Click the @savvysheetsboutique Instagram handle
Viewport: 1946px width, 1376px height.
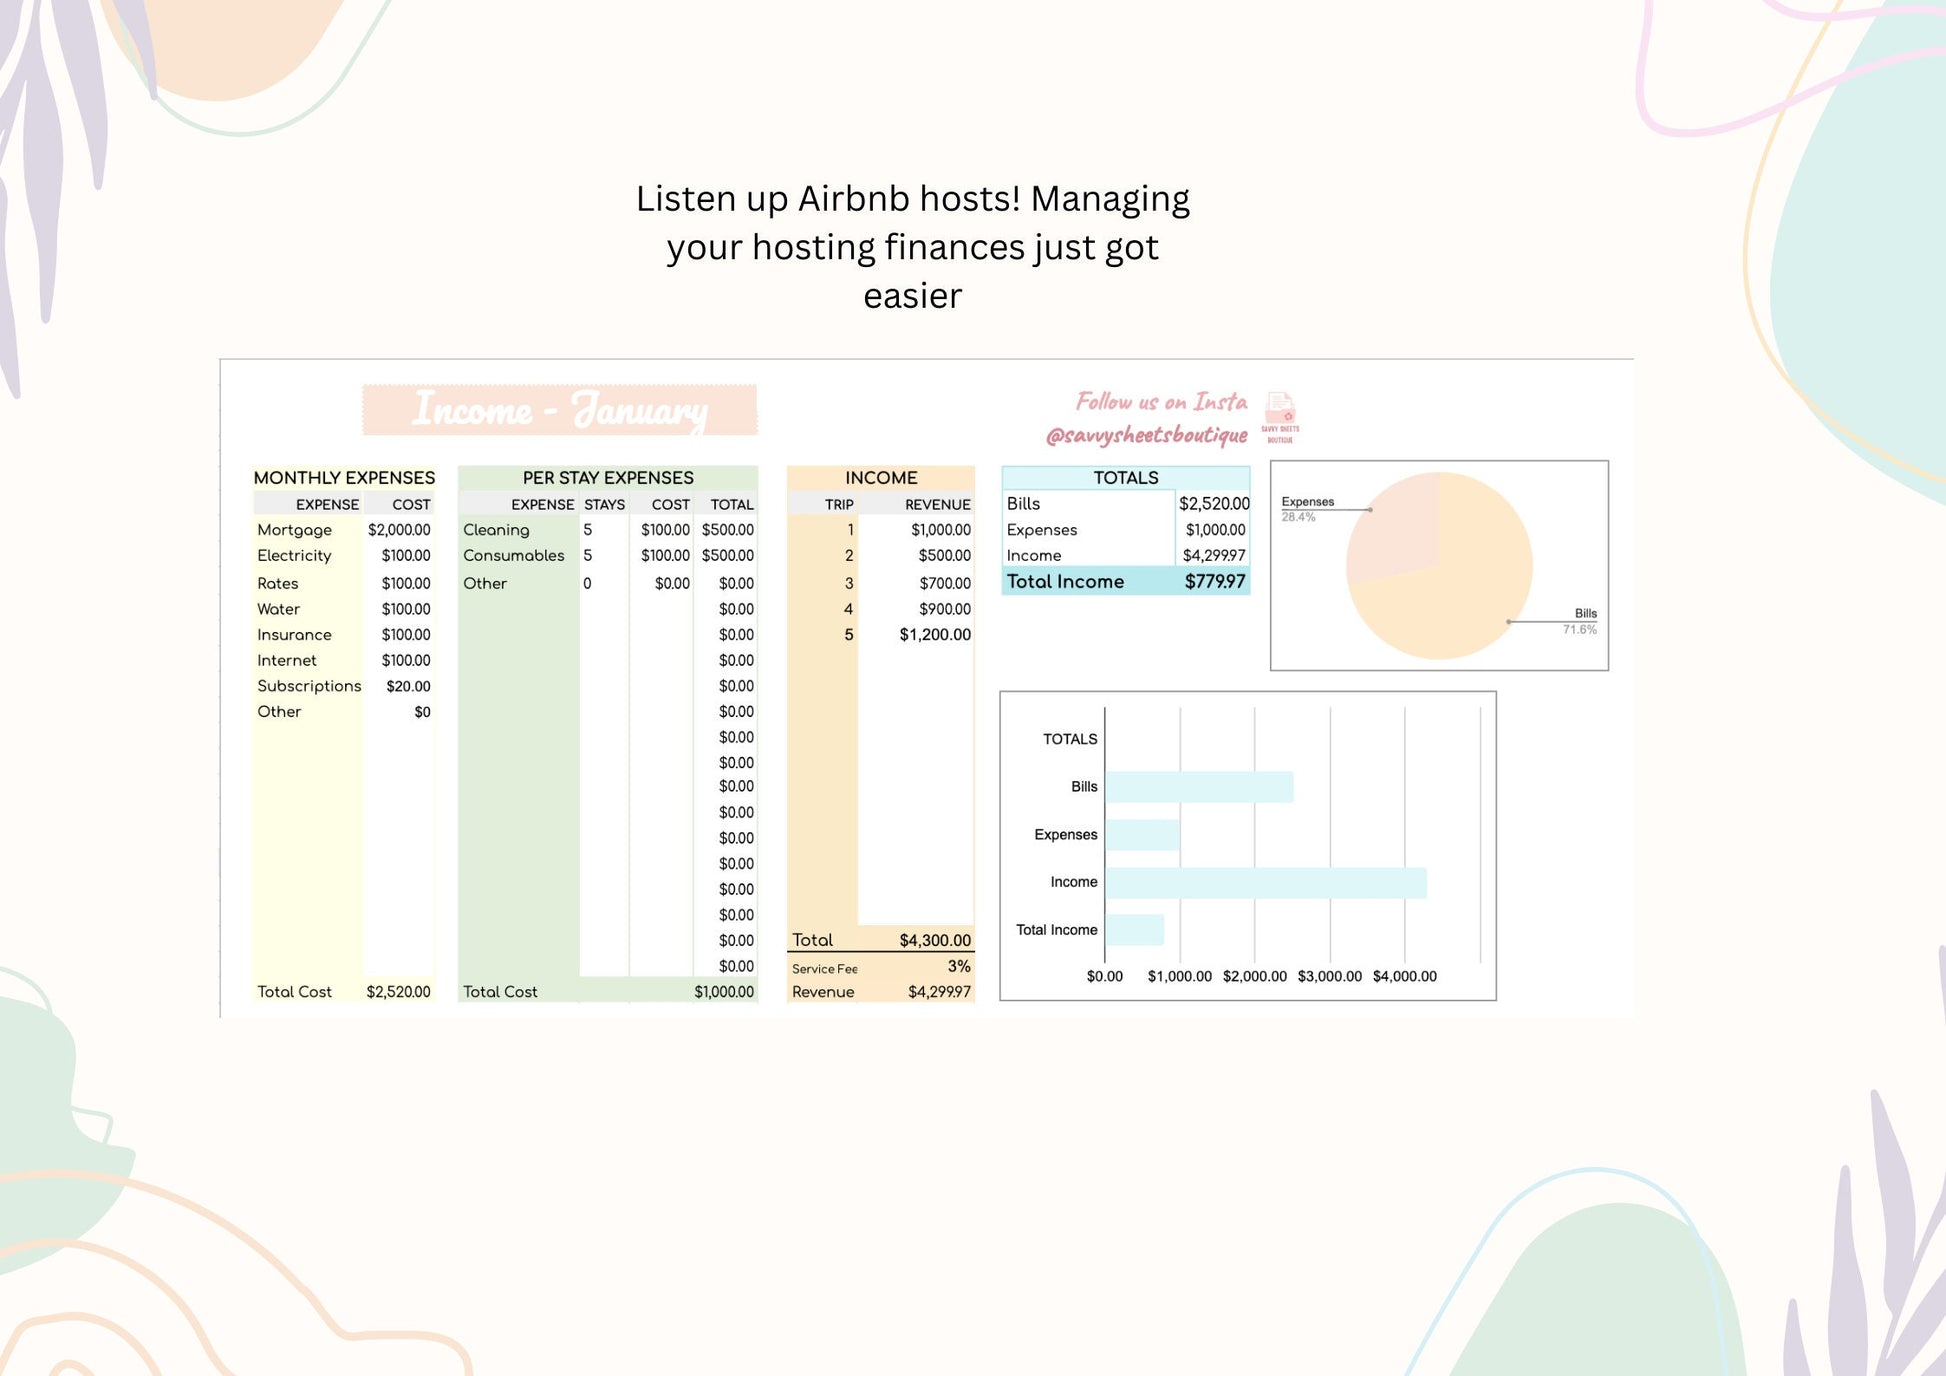[x=1146, y=435]
